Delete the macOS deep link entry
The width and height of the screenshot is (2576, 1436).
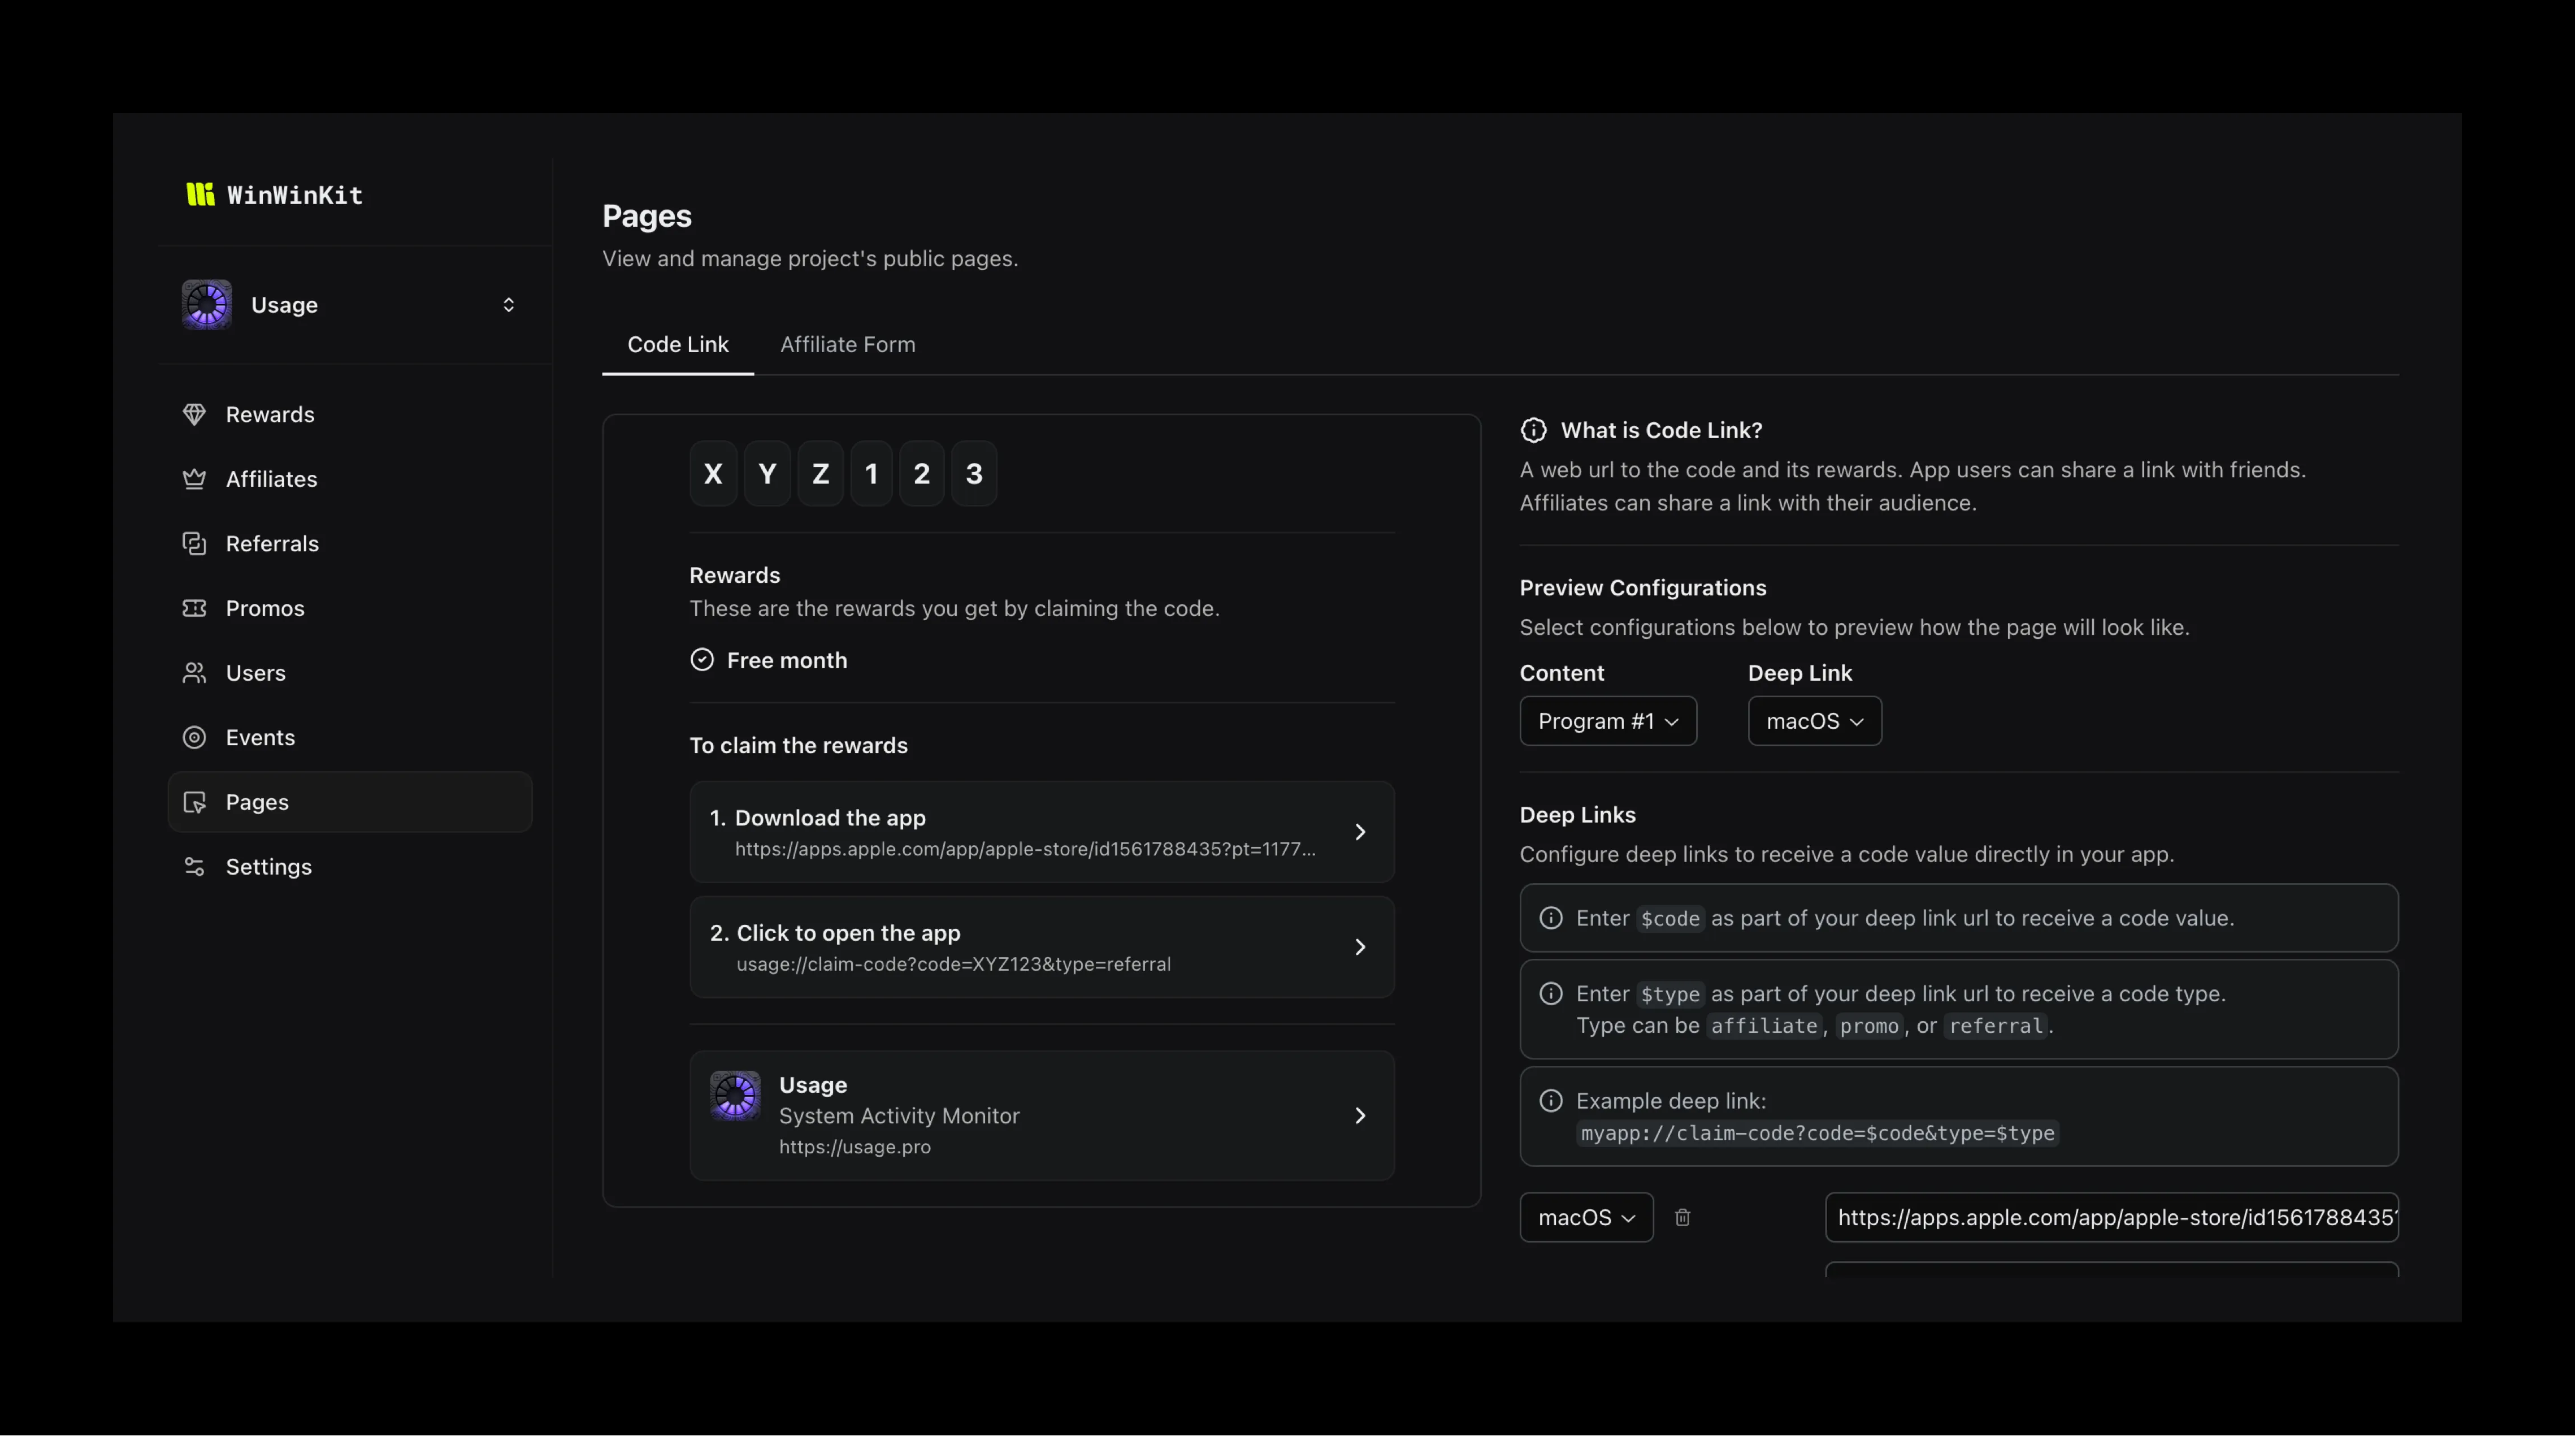point(1683,1217)
